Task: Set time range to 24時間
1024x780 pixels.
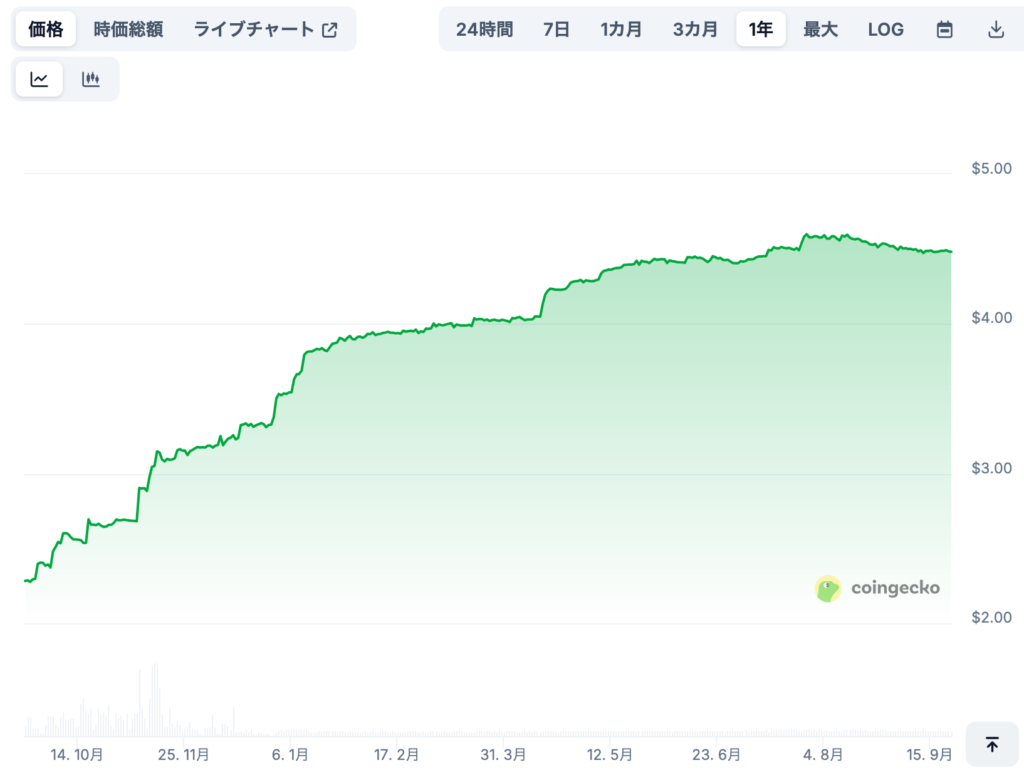Action: point(484,29)
